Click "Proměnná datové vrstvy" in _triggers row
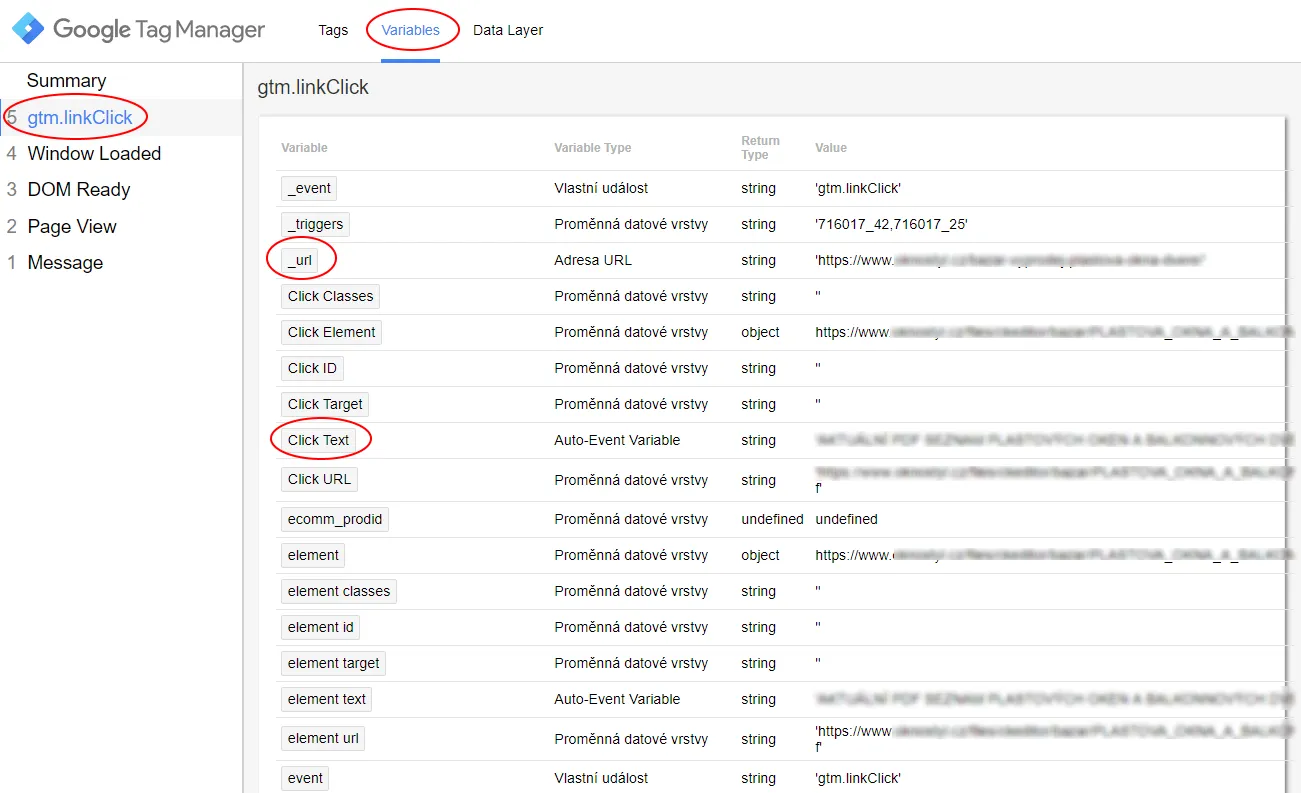This screenshot has width=1301, height=793. [x=631, y=224]
